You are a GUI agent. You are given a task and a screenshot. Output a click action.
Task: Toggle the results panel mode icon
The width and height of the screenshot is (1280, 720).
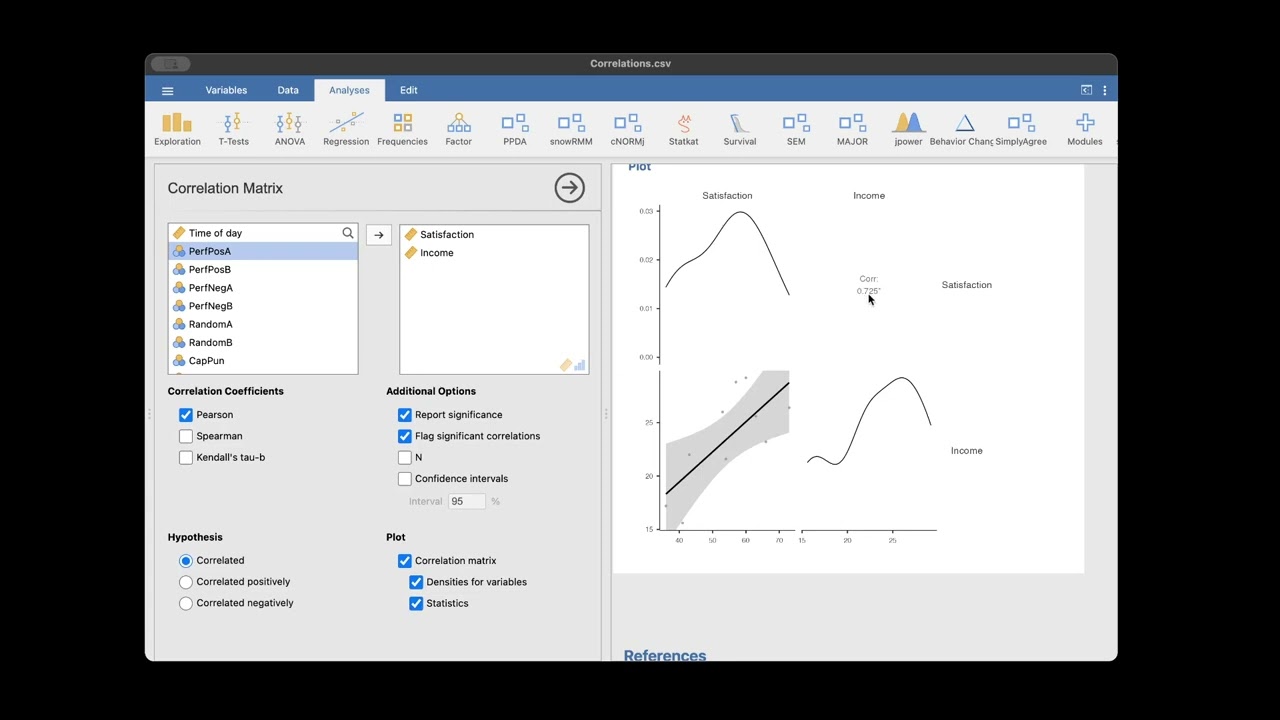1086,90
